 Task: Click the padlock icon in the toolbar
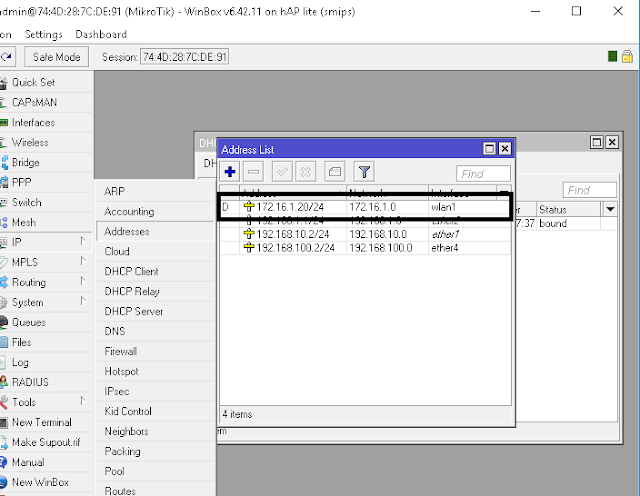(x=627, y=56)
